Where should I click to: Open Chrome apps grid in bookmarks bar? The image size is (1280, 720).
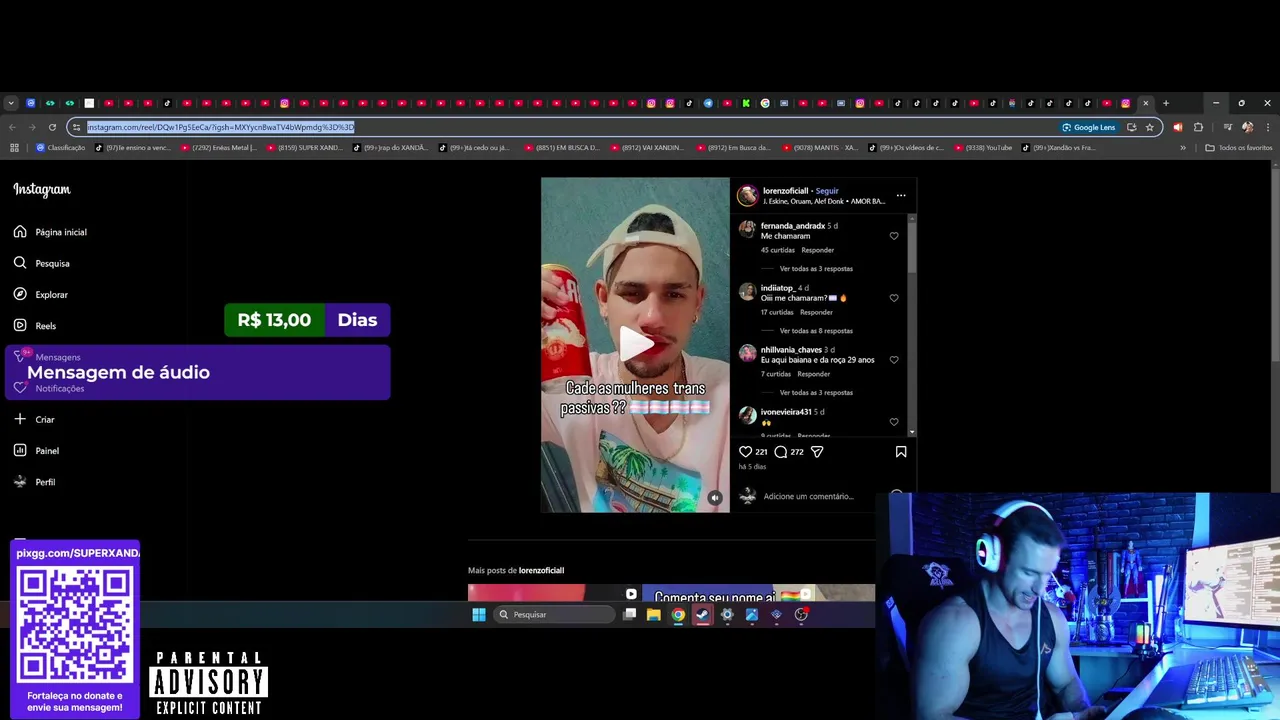14,148
